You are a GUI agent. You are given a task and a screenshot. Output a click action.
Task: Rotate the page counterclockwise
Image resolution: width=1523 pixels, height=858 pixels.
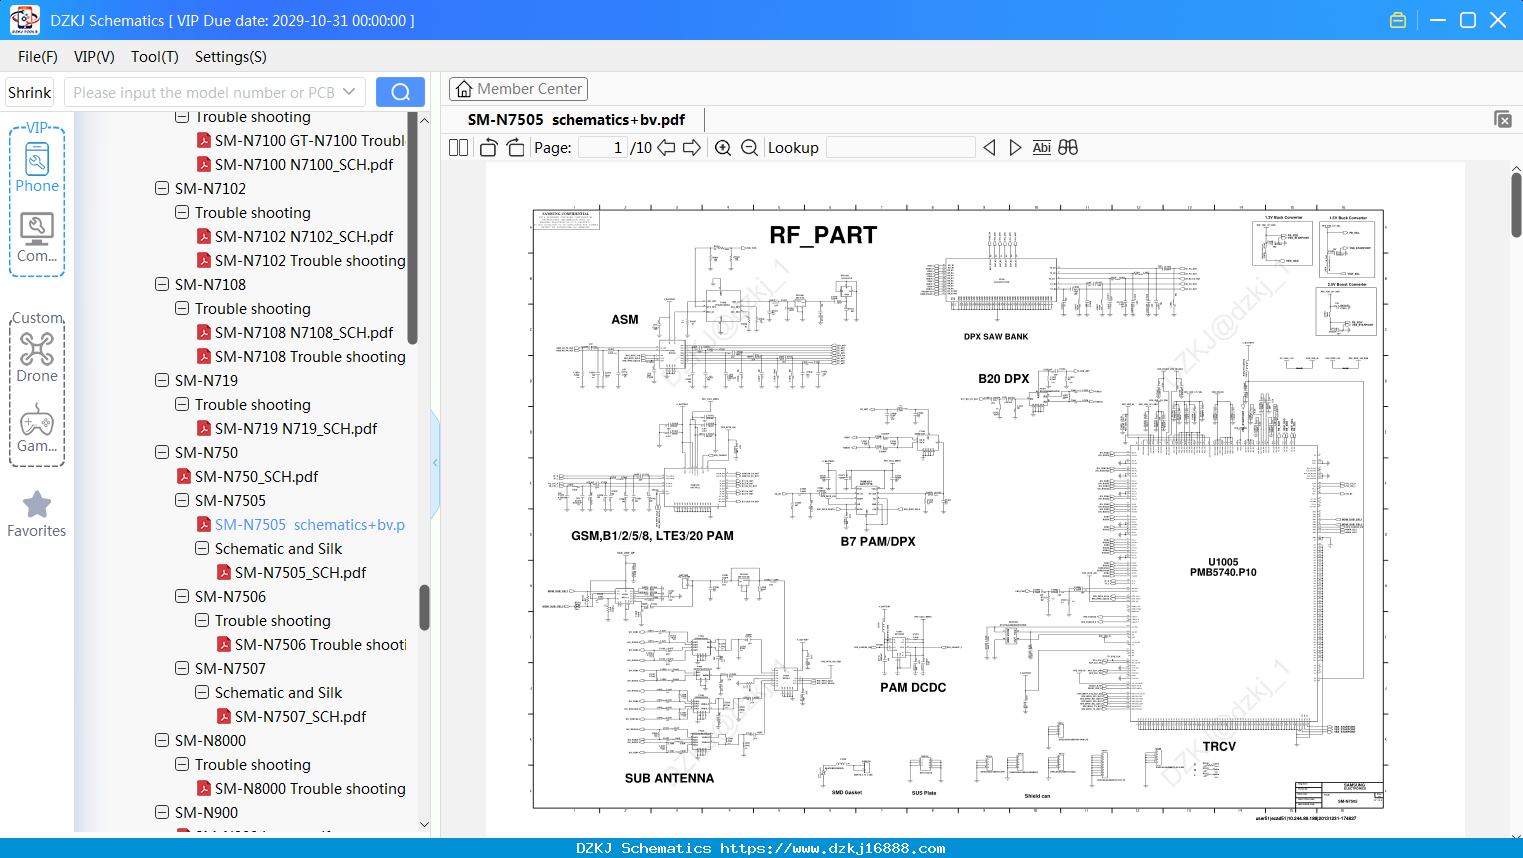click(489, 148)
